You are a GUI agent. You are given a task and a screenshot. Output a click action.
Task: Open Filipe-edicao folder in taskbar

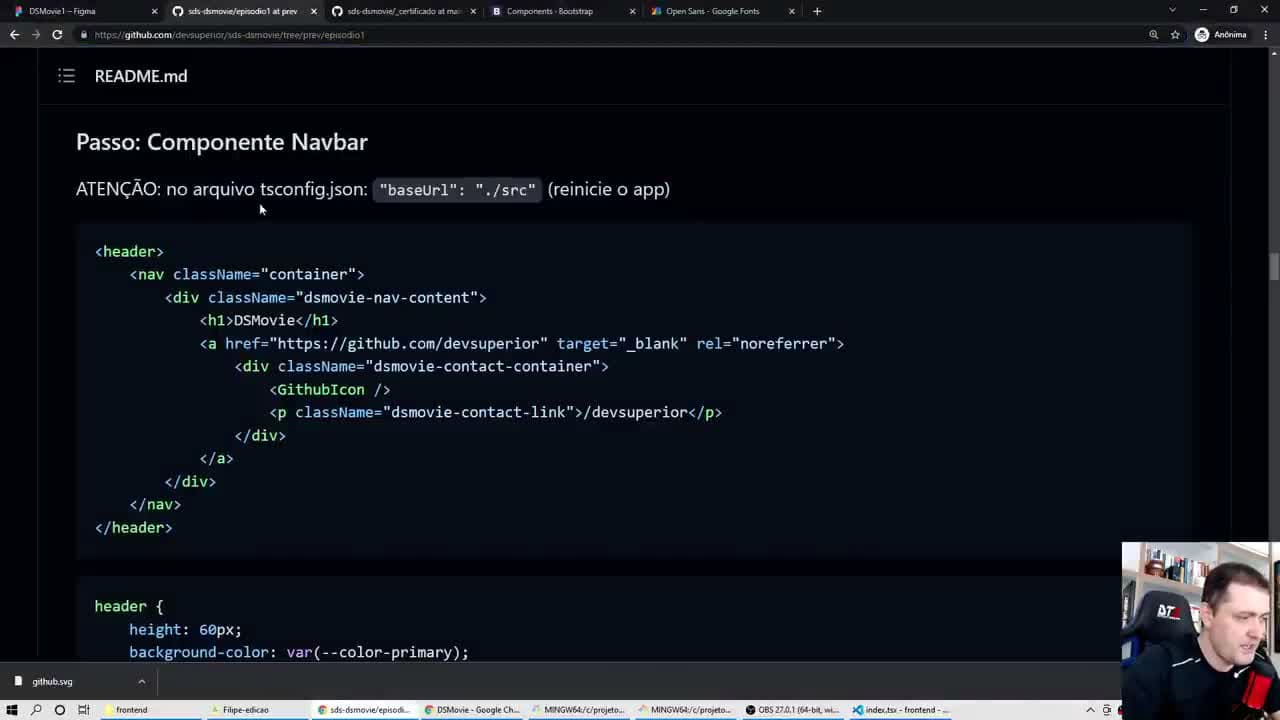click(x=257, y=710)
